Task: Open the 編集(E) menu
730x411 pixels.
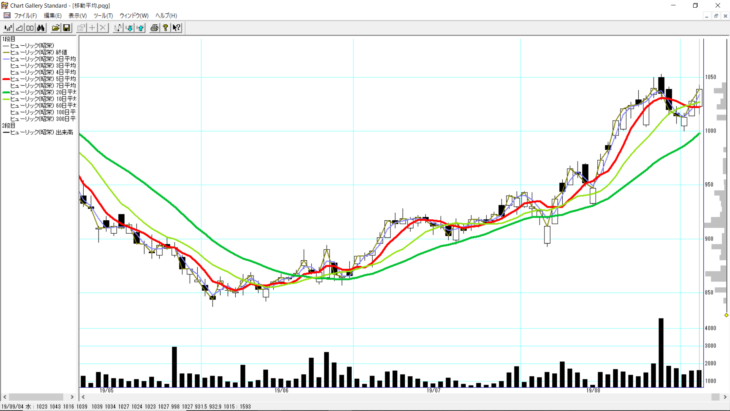Action: point(52,16)
